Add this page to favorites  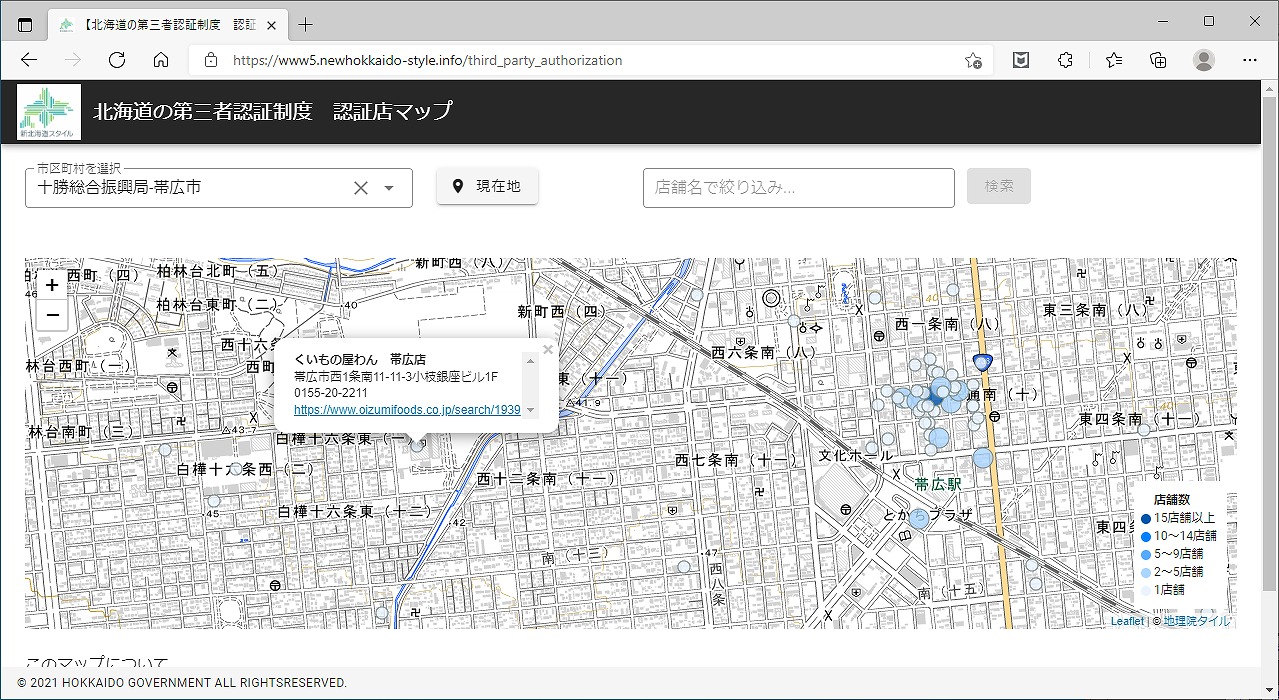(x=972, y=60)
